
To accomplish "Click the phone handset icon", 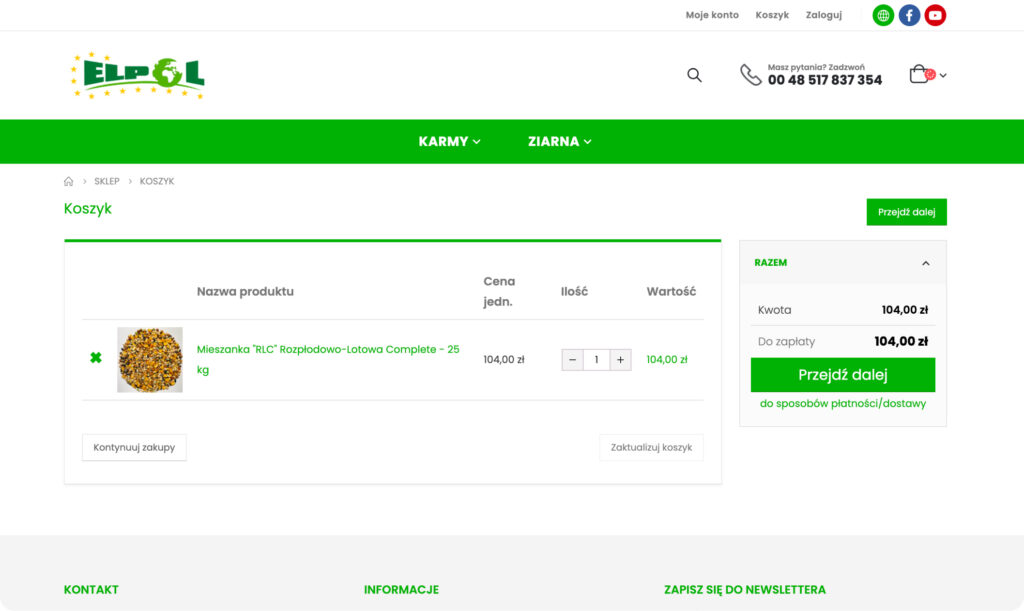I will 750,74.
